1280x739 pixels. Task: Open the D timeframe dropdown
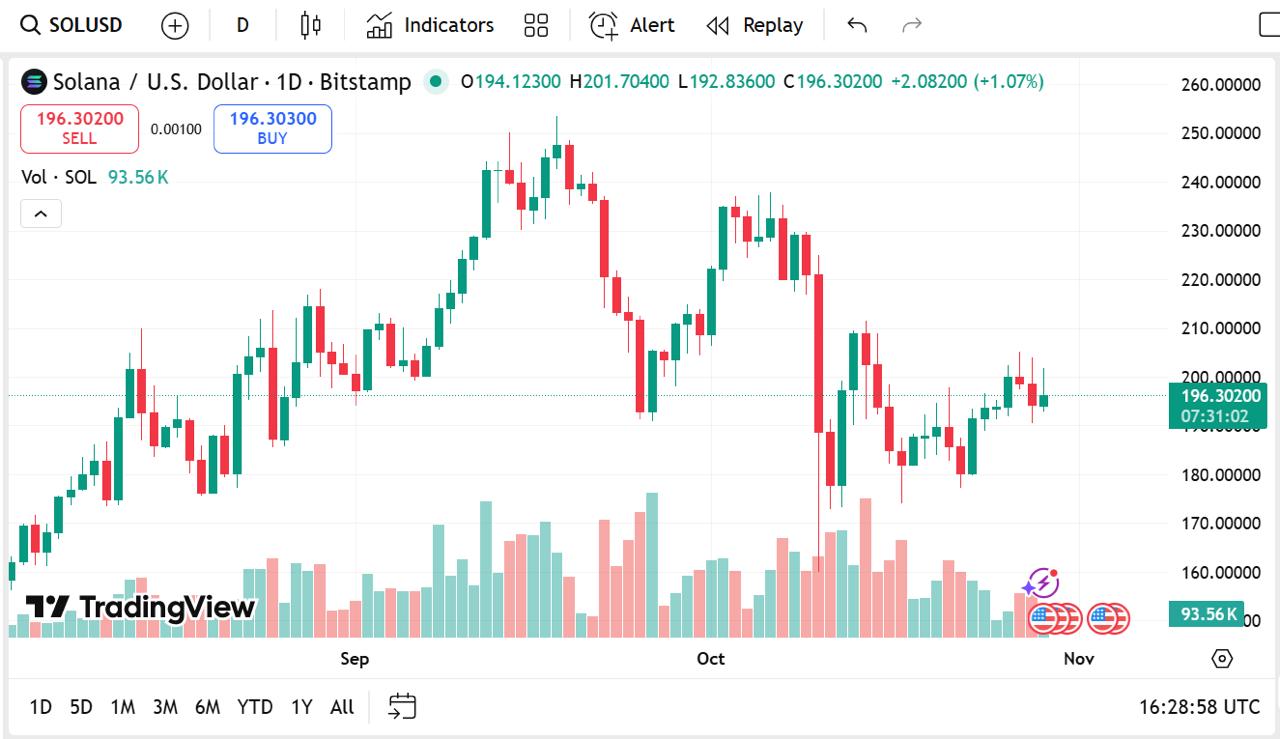(242, 25)
